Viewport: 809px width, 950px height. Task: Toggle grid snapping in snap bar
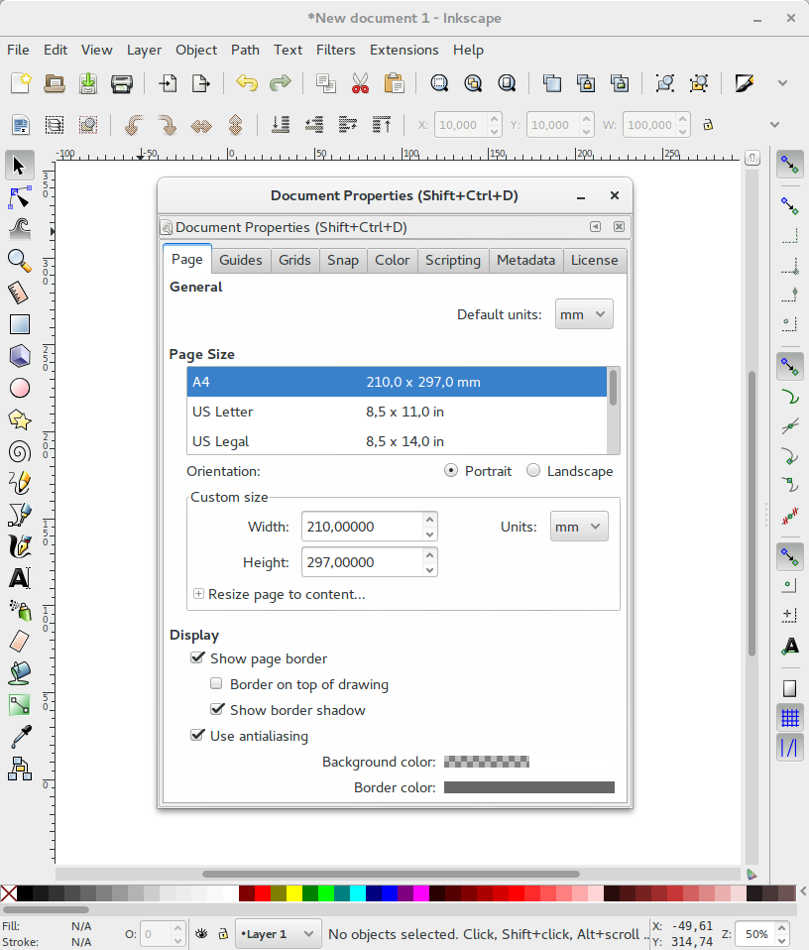pos(790,718)
